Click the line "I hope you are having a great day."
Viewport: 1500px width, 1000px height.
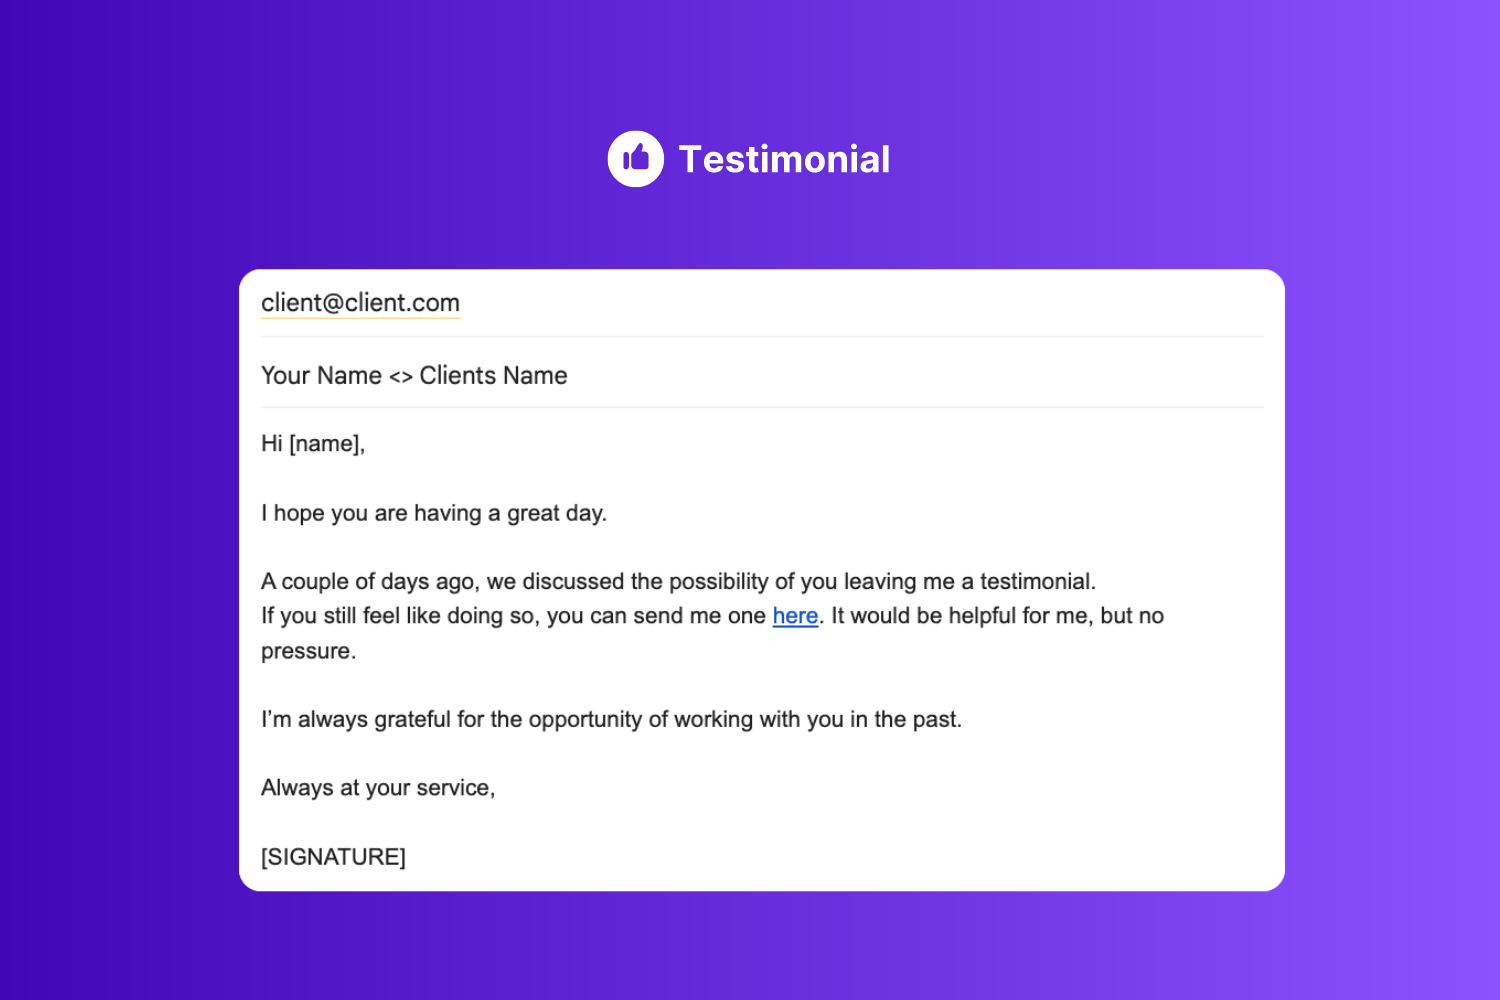[x=434, y=513]
